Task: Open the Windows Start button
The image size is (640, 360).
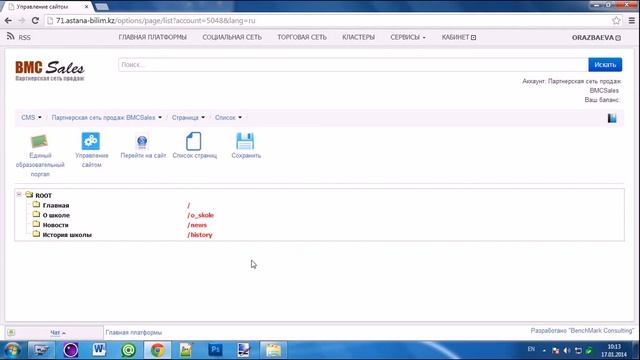Action: (12, 350)
